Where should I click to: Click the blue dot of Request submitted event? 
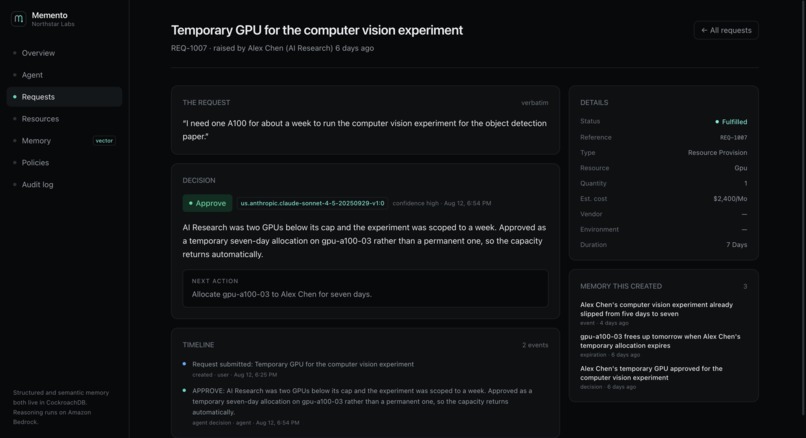tap(185, 364)
